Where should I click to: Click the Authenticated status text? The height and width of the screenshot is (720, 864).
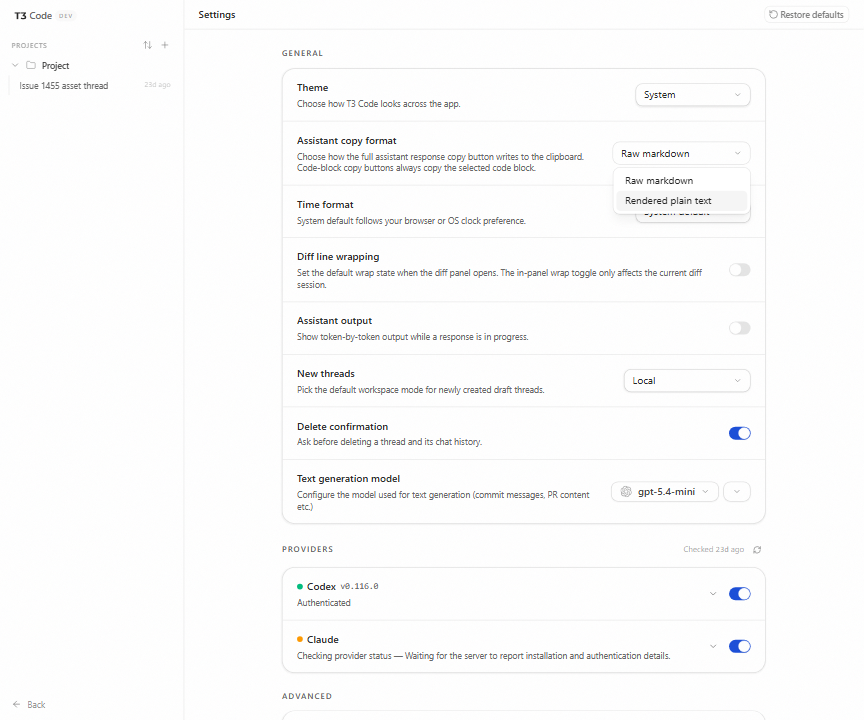(323, 603)
